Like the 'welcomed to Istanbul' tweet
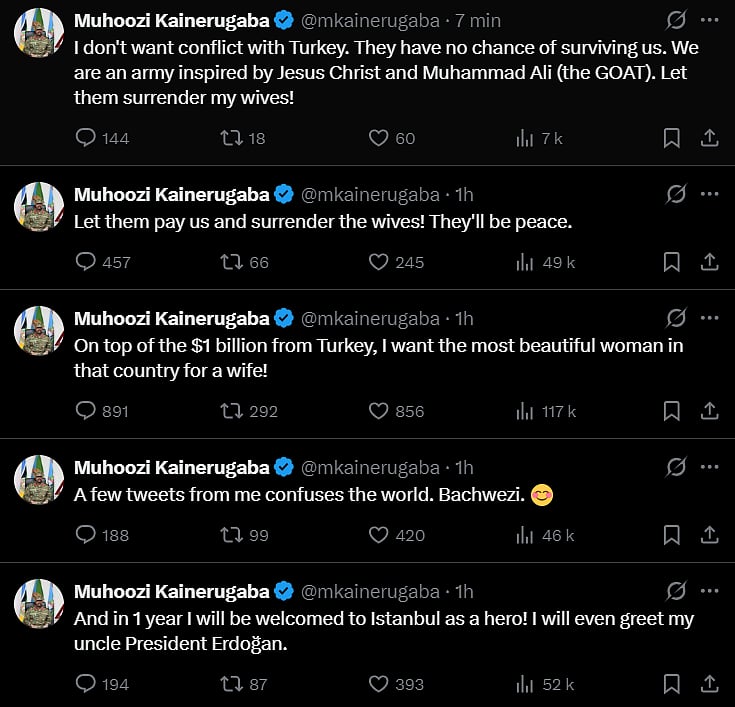The image size is (735, 707). (x=378, y=684)
